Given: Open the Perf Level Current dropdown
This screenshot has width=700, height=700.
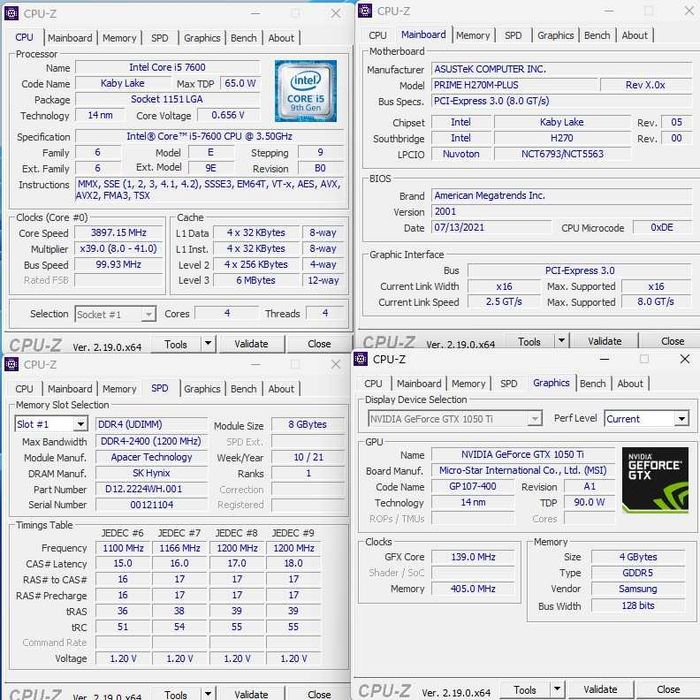Looking at the screenshot, I should pyautogui.click(x=681, y=419).
